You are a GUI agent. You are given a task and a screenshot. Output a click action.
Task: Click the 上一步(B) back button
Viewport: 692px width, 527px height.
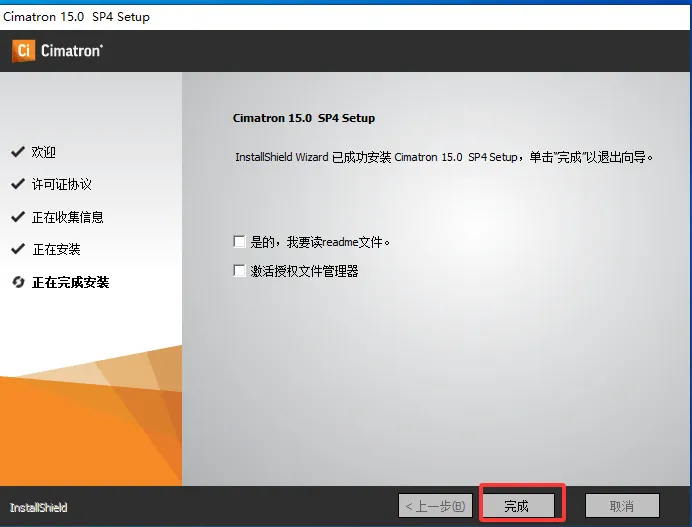(435, 505)
